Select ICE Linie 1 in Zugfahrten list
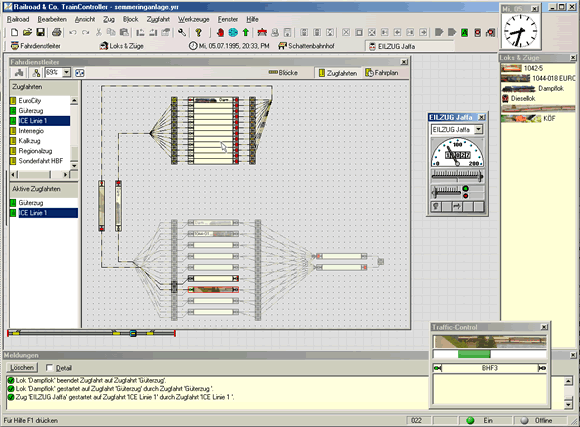 (x=44, y=121)
